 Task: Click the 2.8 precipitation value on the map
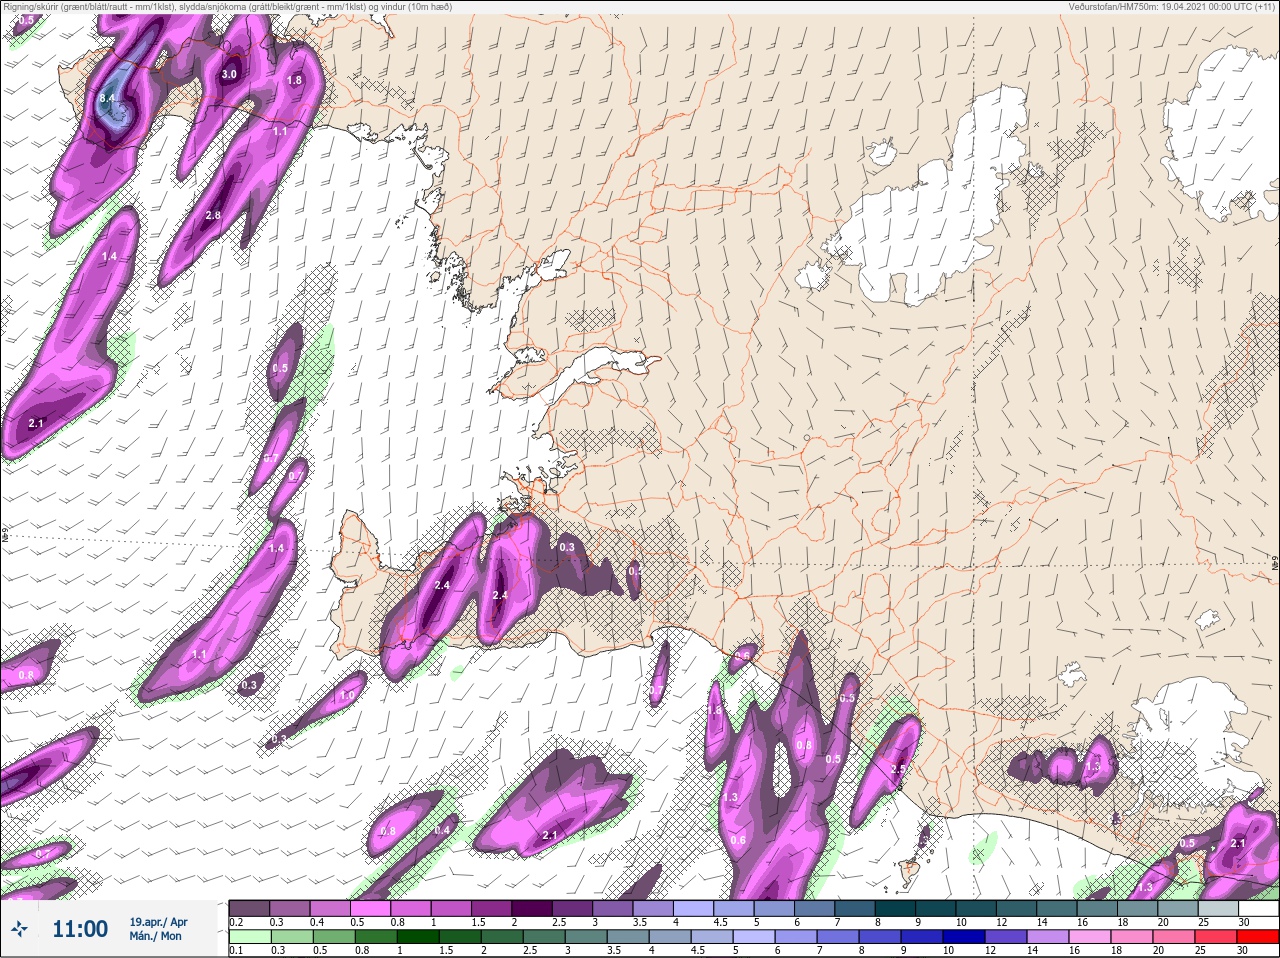pos(213,215)
